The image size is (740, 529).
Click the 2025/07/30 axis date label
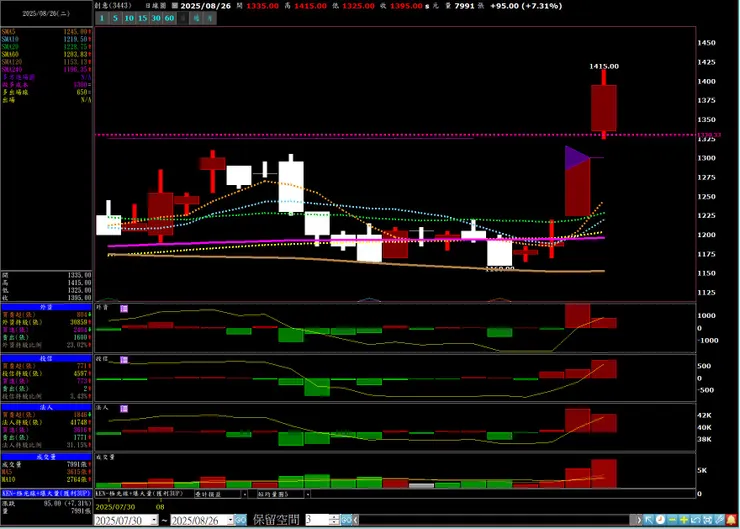coord(115,507)
